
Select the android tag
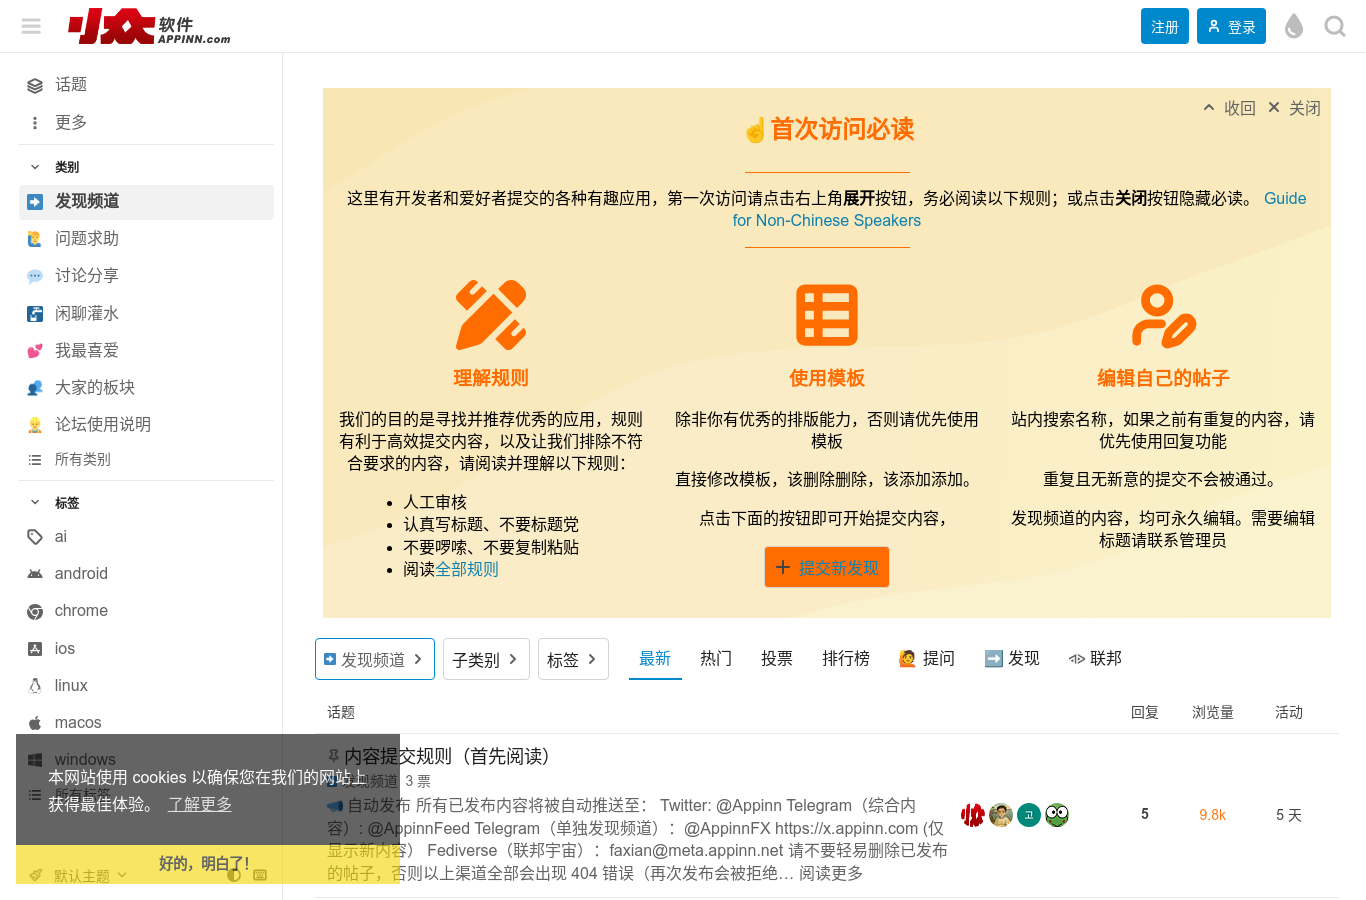[x=146, y=574]
